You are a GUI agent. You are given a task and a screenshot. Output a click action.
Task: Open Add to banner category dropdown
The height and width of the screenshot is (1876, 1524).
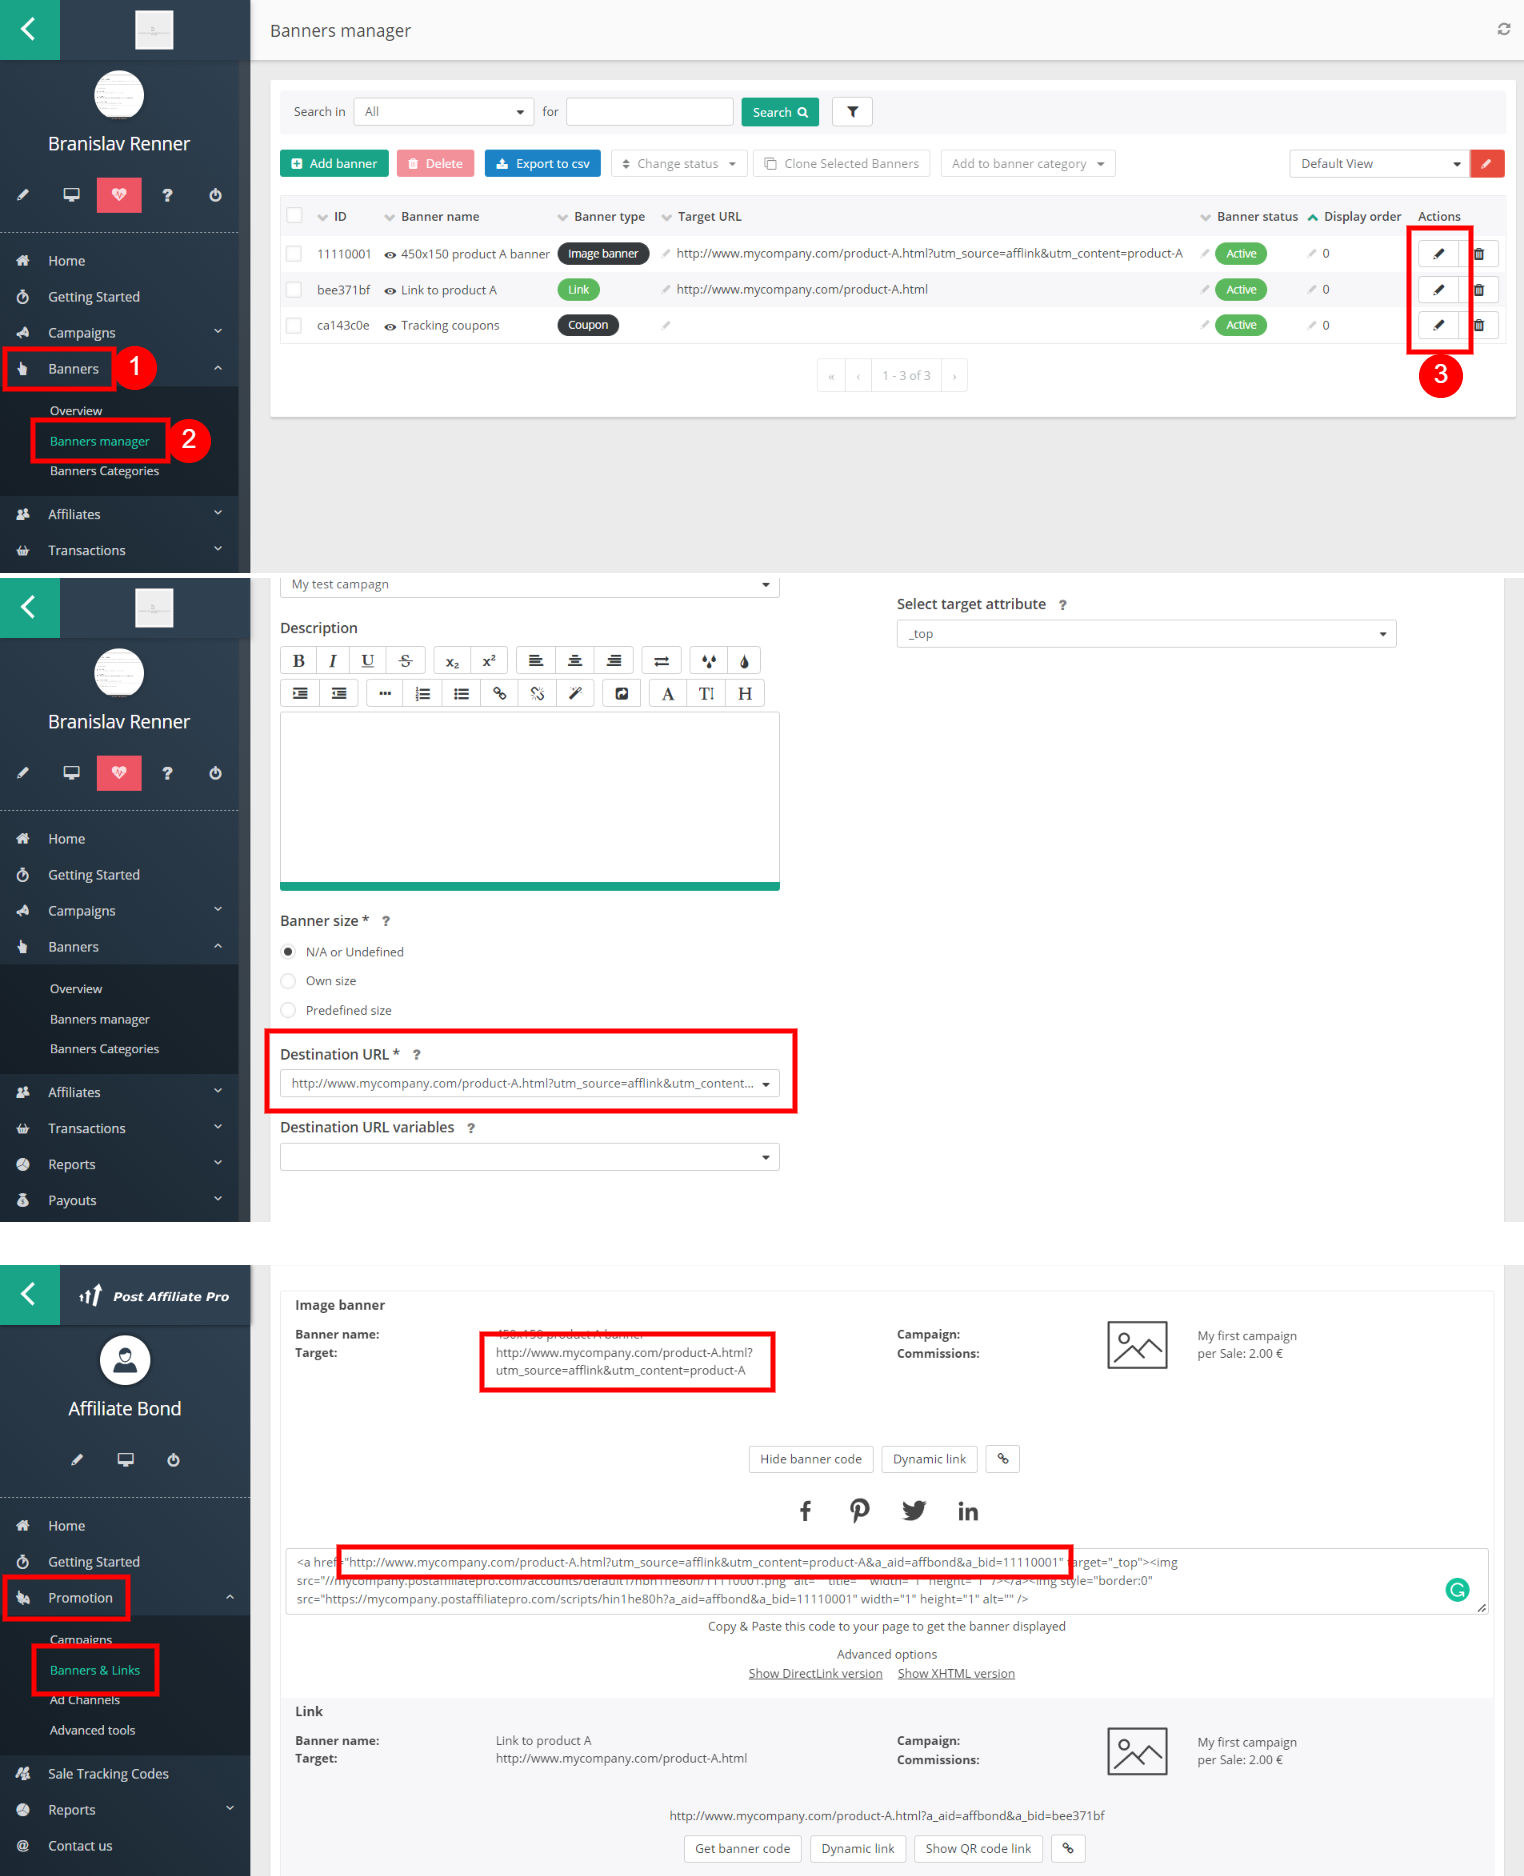tap(1028, 164)
